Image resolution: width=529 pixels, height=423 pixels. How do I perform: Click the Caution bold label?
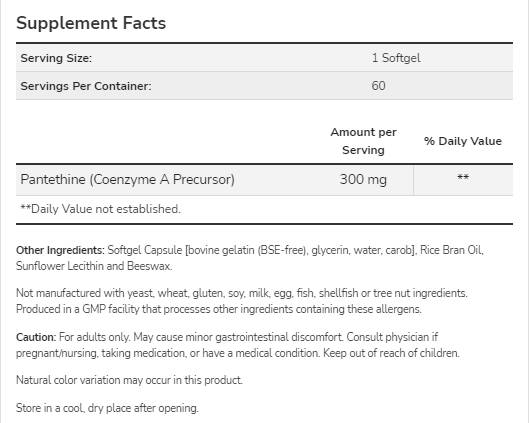[36, 337]
